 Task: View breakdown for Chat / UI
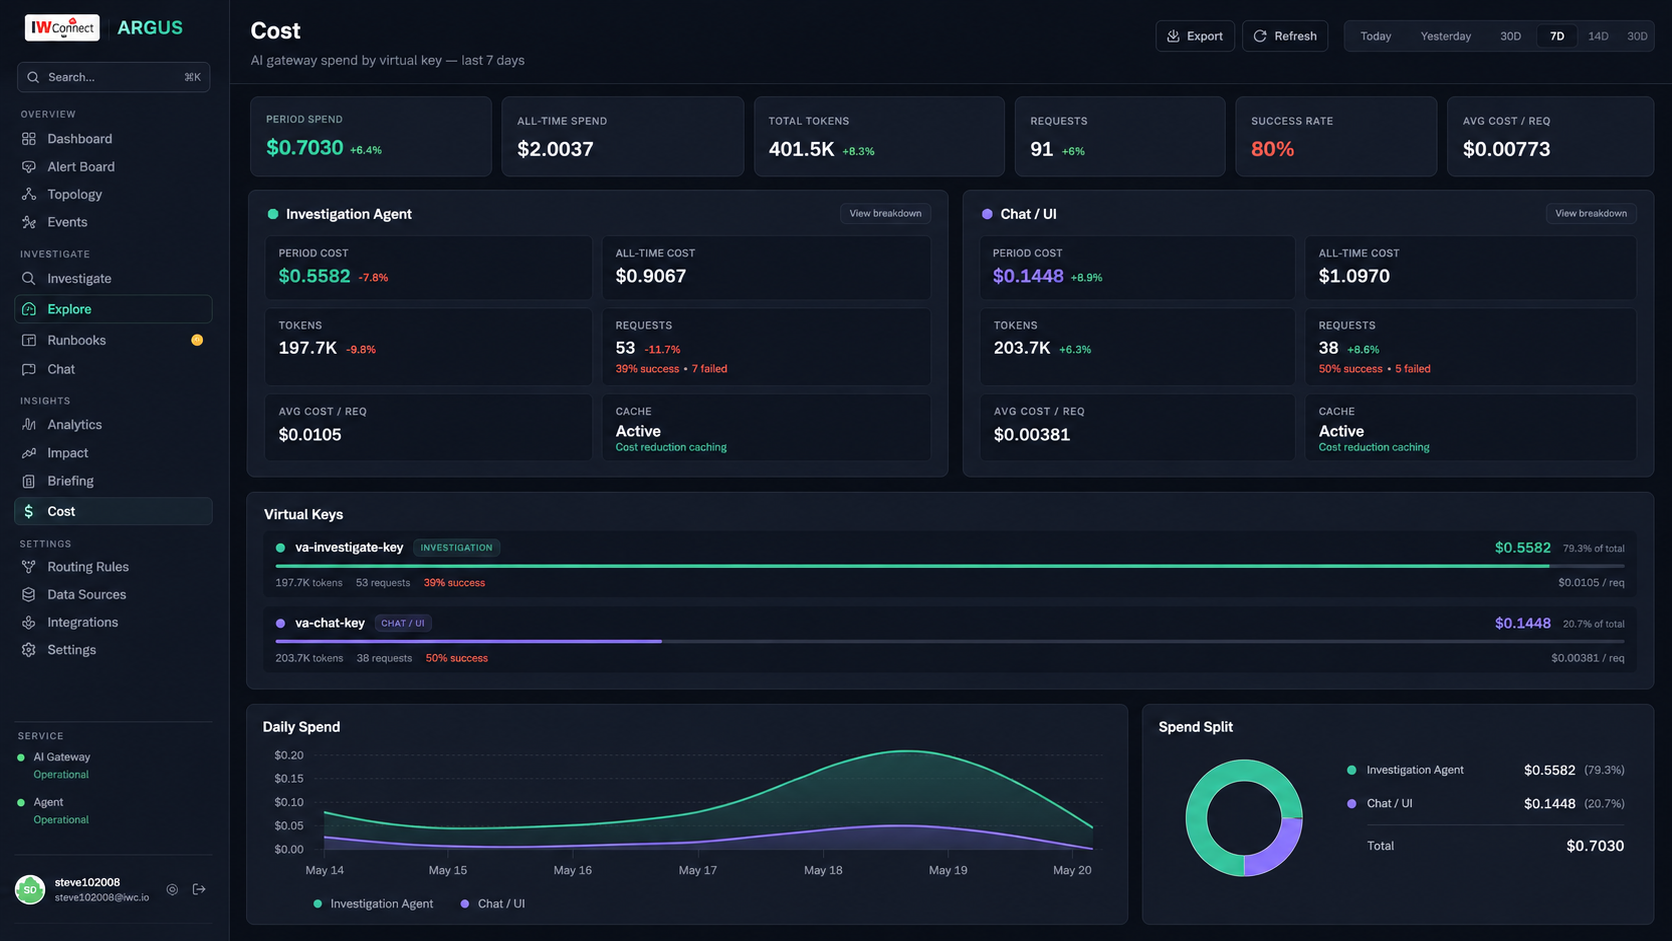[1590, 213]
